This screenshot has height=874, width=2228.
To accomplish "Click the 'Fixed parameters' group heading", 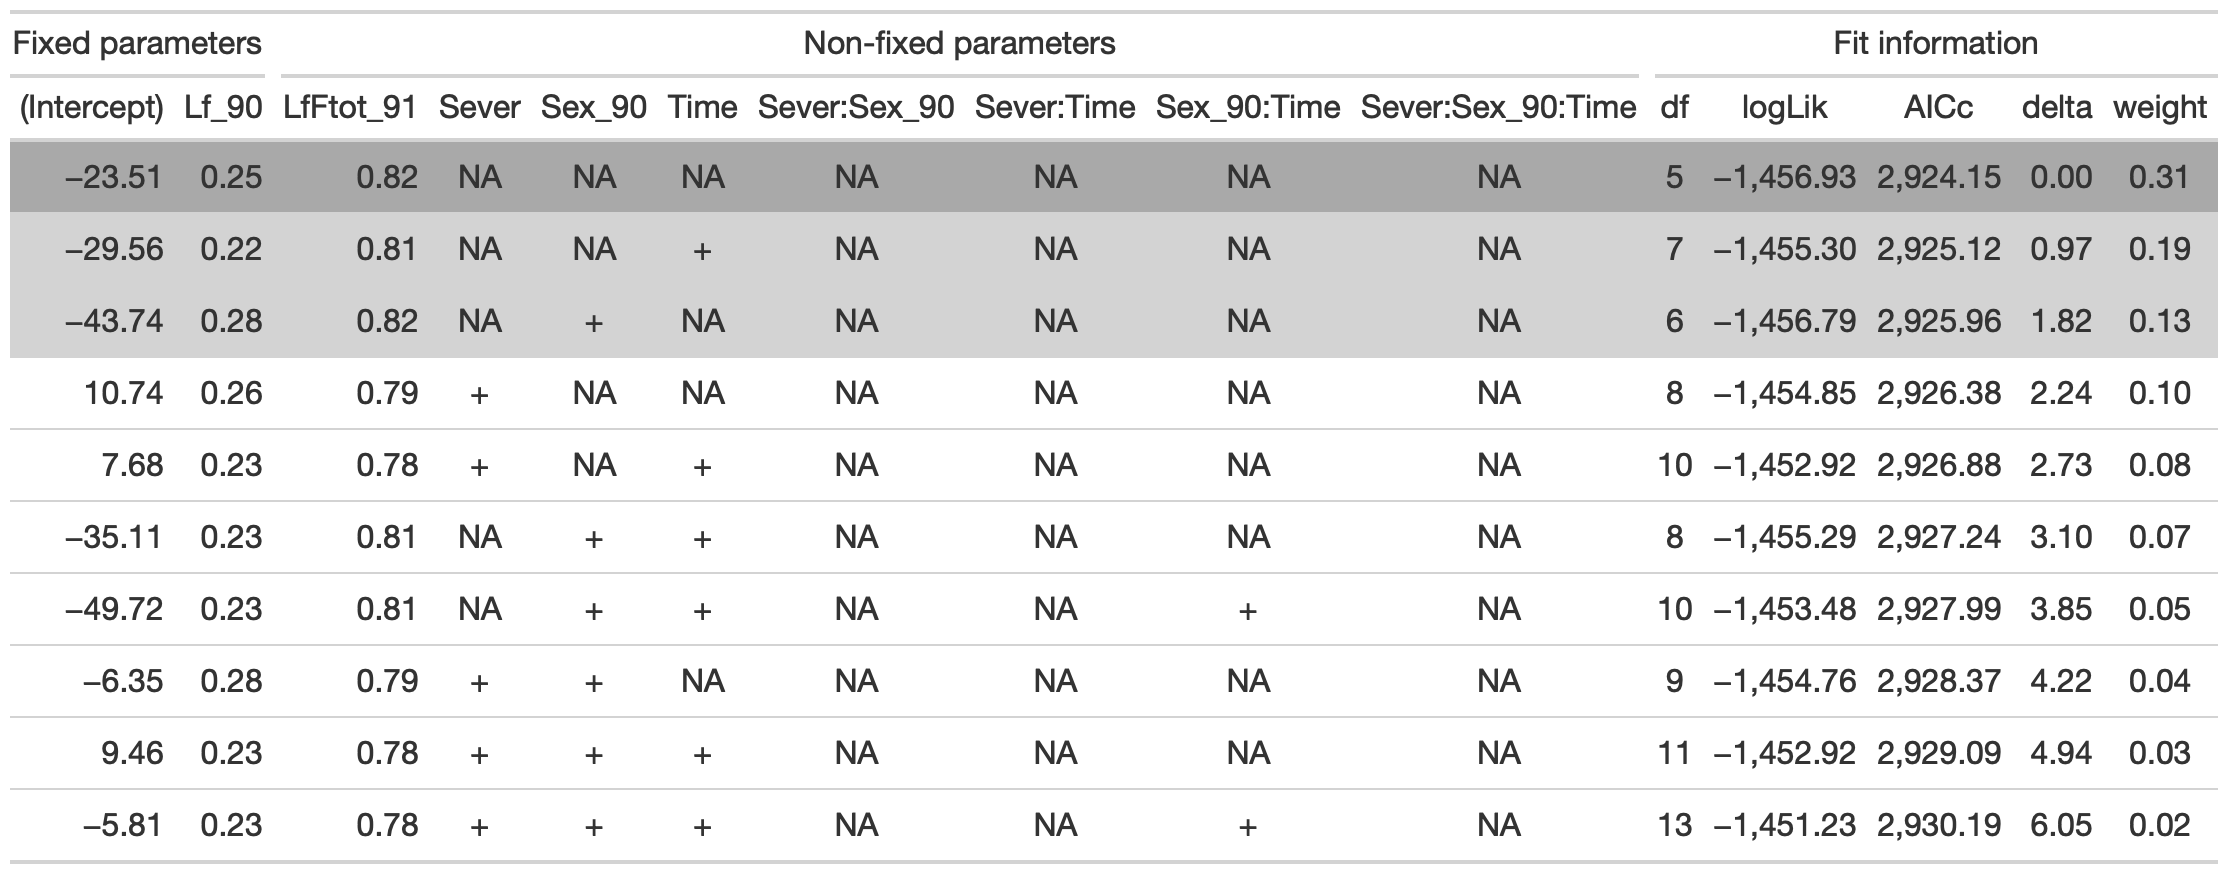I will 137,44.
